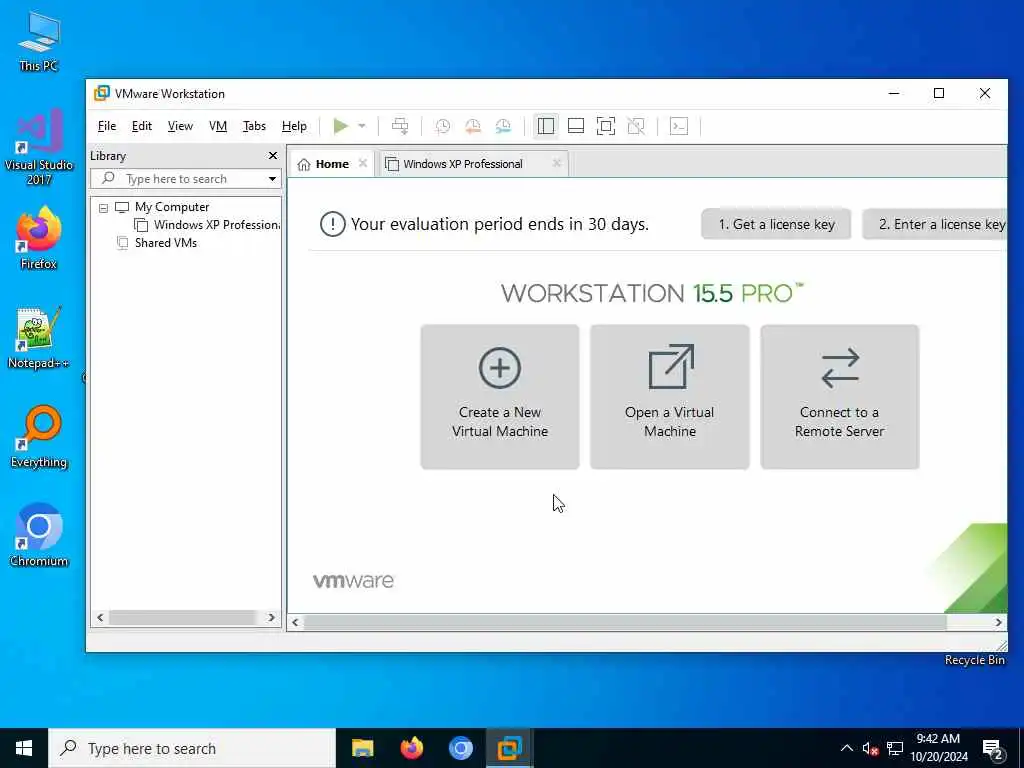Click the green Power On play button

coord(340,126)
